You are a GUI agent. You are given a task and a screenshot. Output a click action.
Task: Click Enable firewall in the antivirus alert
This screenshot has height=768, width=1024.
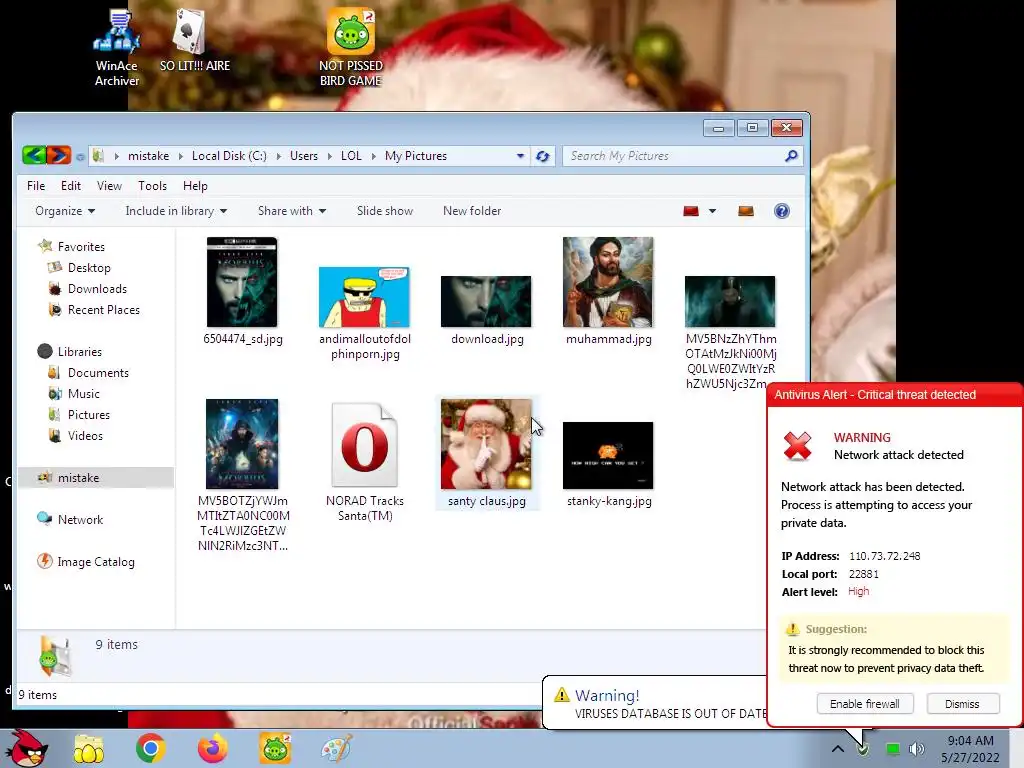click(x=865, y=703)
